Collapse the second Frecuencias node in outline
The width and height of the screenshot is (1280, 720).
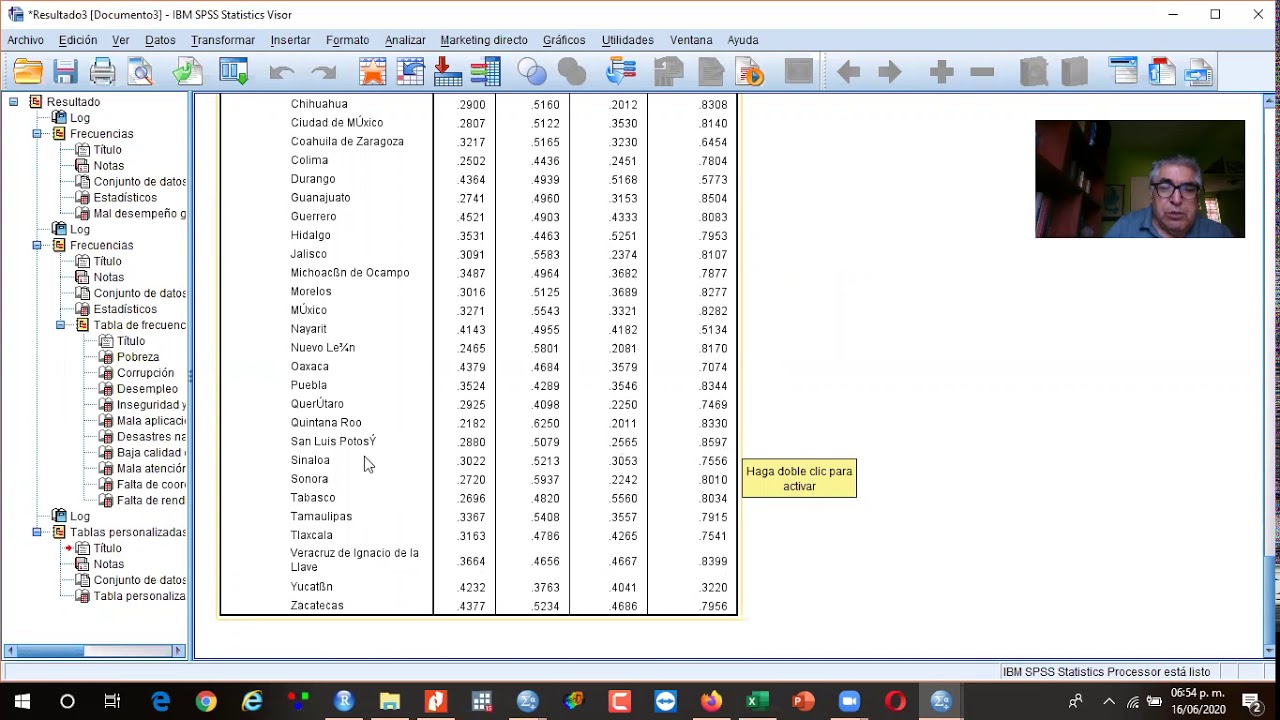coord(37,245)
